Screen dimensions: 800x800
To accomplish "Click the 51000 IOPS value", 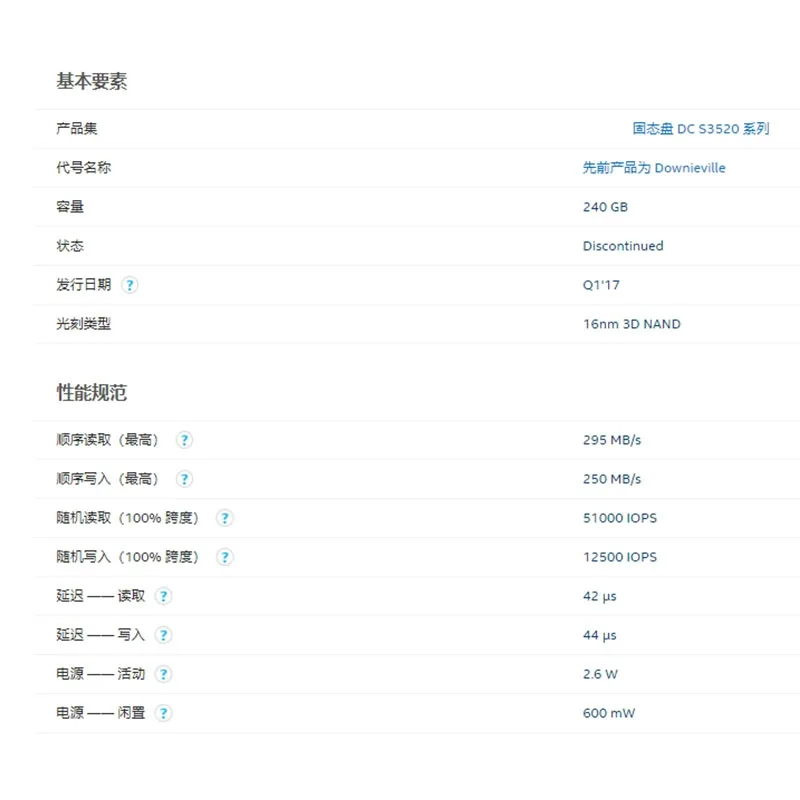I will tap(620, 518).
